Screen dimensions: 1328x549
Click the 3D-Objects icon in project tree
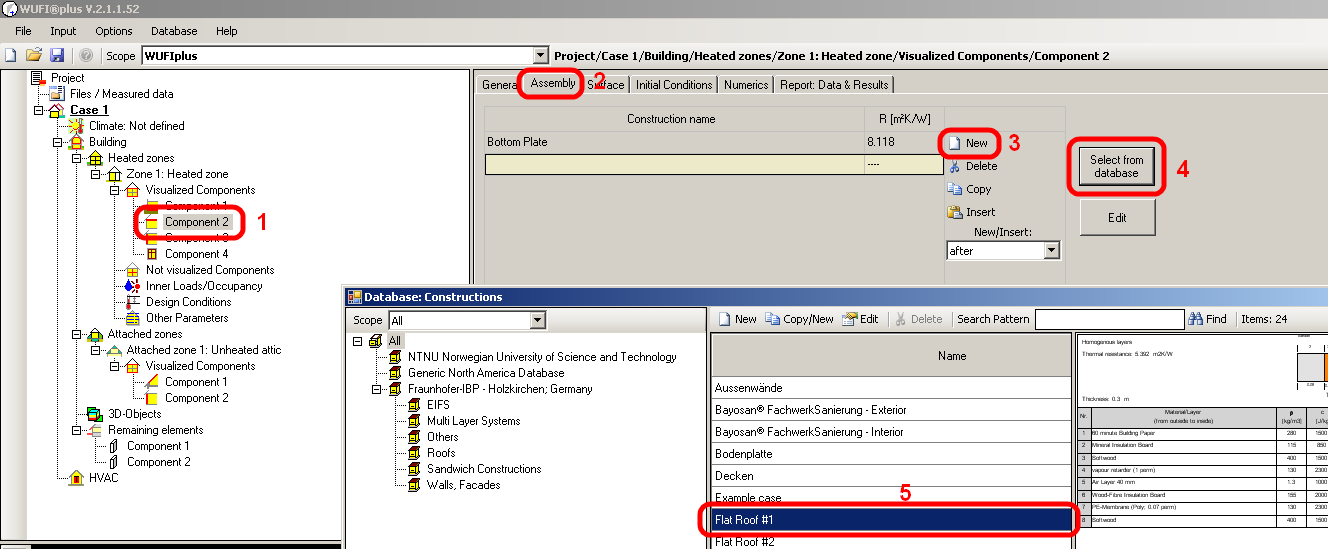[x=94, y=414]
